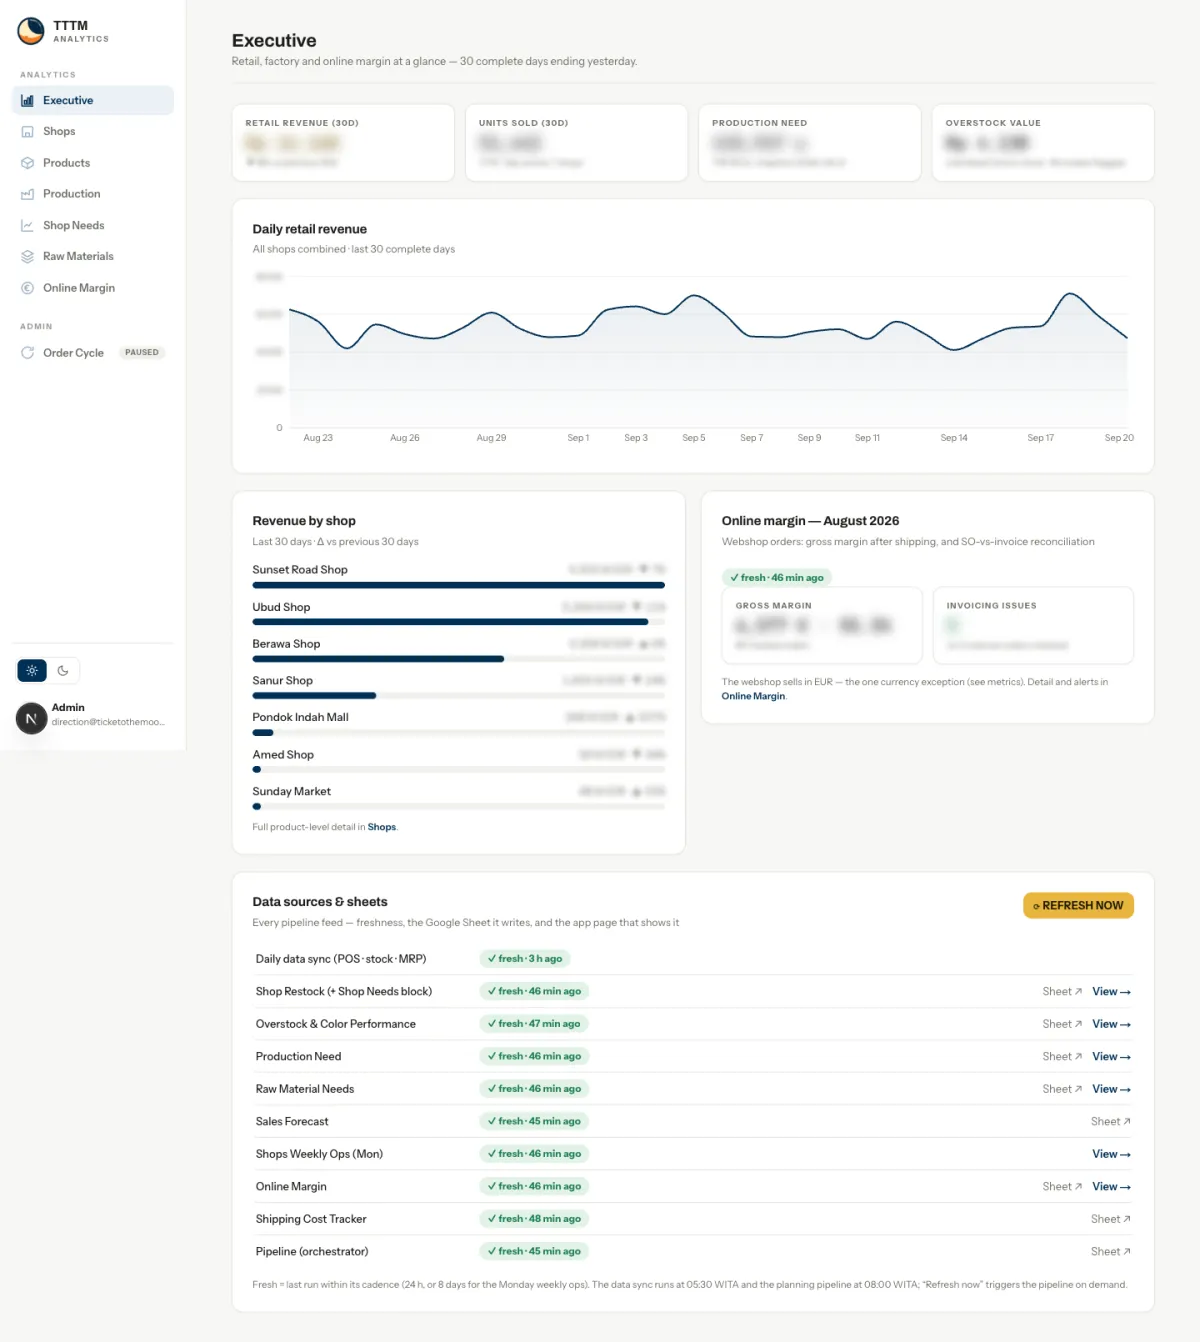Image resolution: width=1200 pixels, height=1342 pixels.
Task: Click the direction@ticketothemoo... email text
Action: [x=108, y=722]
